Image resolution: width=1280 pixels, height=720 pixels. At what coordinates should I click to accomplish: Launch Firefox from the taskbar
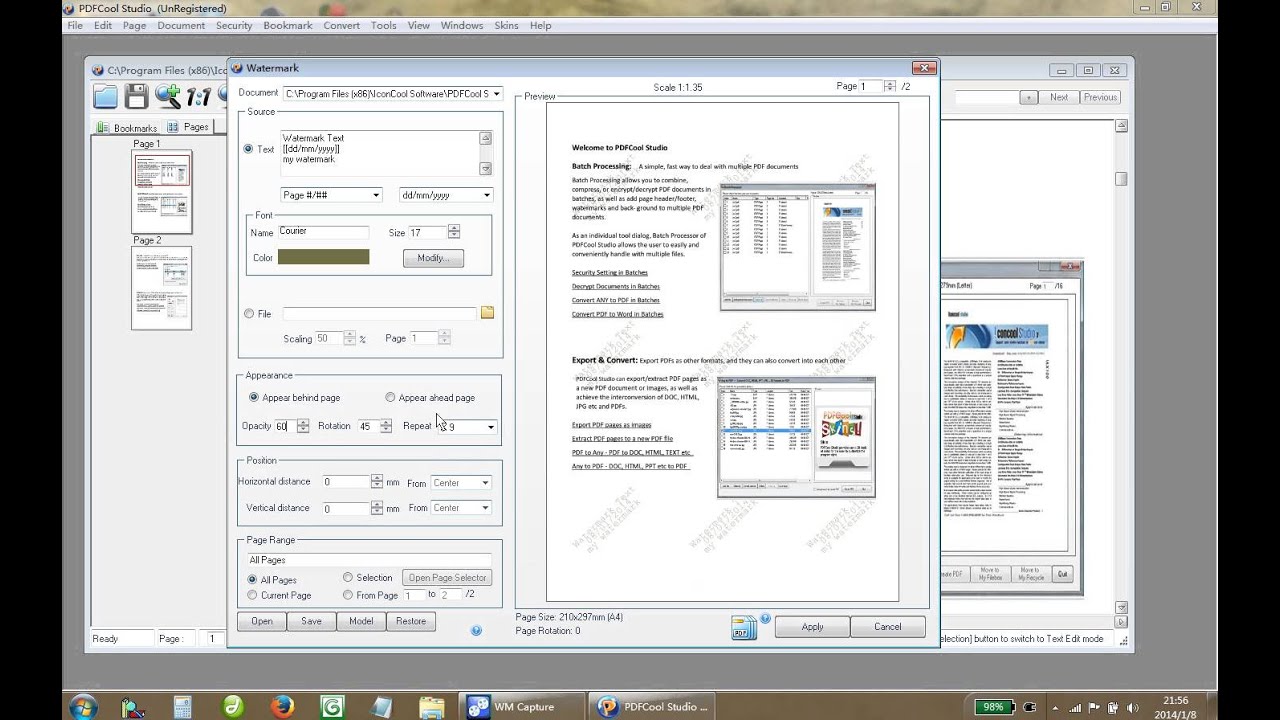click(x=283, y=707)
